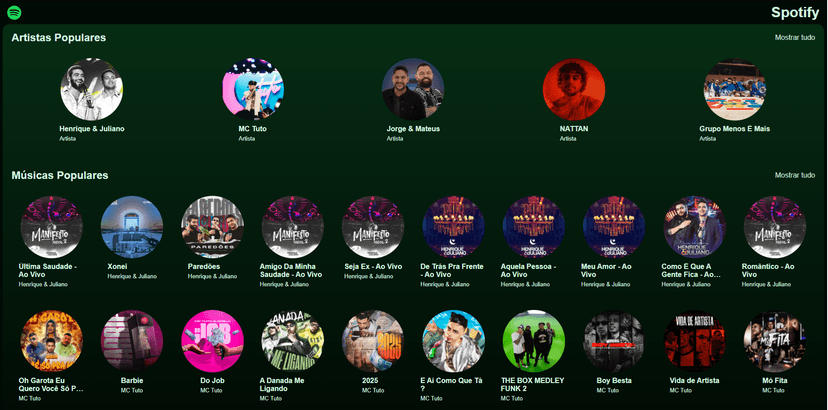
Task: Play Seja Ex - Ao Vivo cover
Action: pyautogui.click(x=373, y=227)
